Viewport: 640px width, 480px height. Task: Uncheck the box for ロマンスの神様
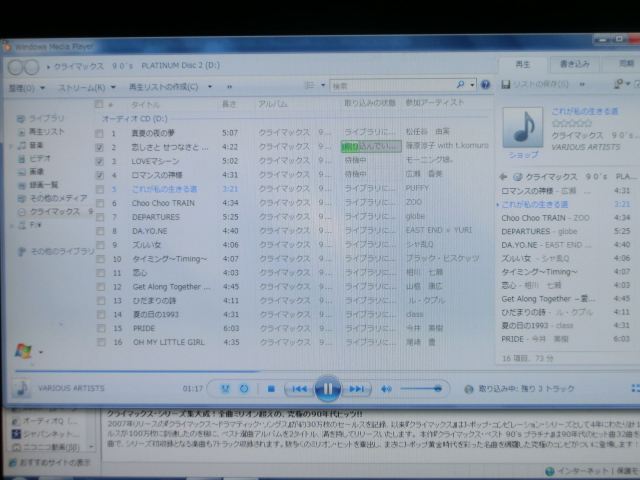[99, 175]
